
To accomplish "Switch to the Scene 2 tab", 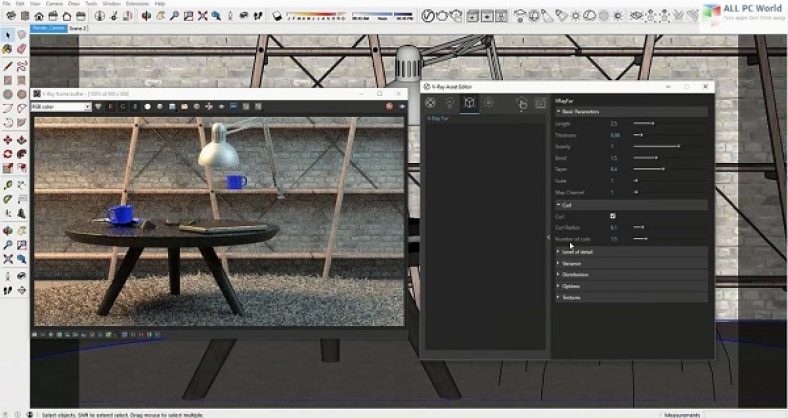I will click(78, 29).
